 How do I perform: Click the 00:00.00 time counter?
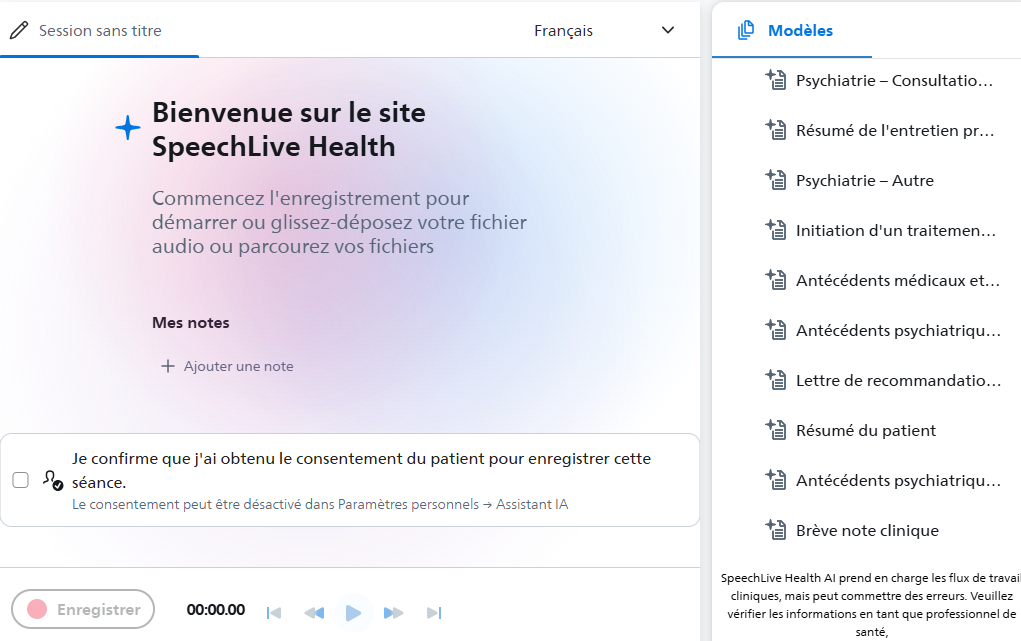click(x=216, y=610)
